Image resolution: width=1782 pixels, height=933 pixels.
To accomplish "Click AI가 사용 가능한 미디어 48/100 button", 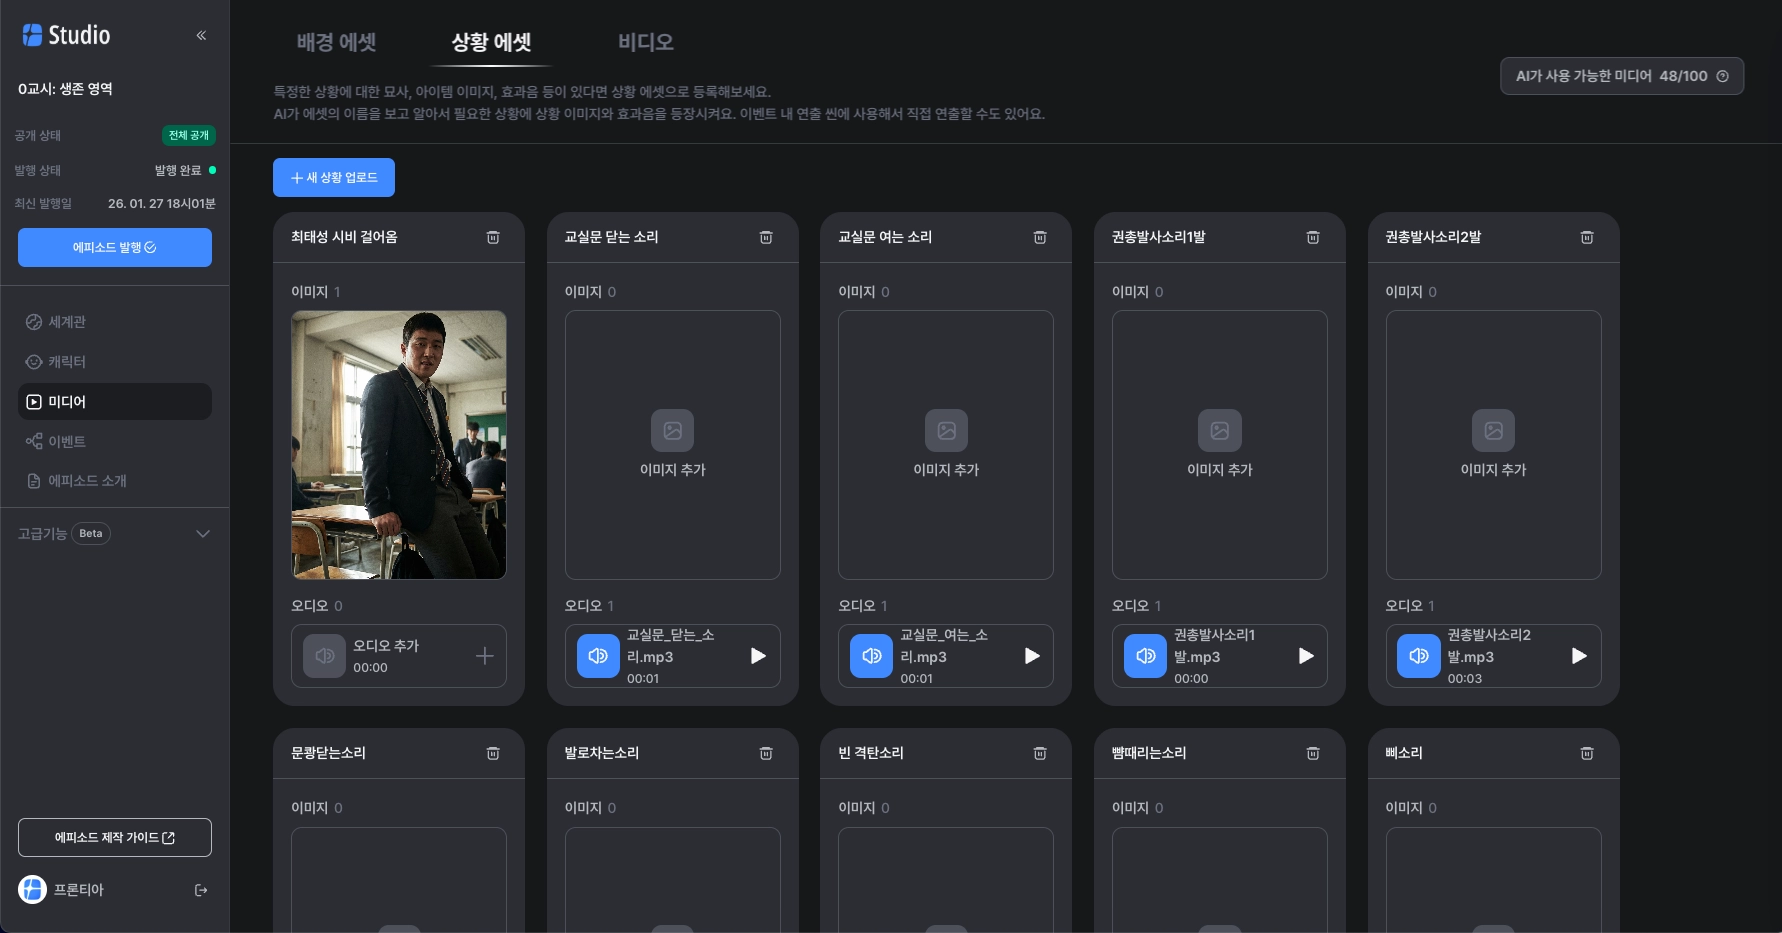I will point(1622,76).
